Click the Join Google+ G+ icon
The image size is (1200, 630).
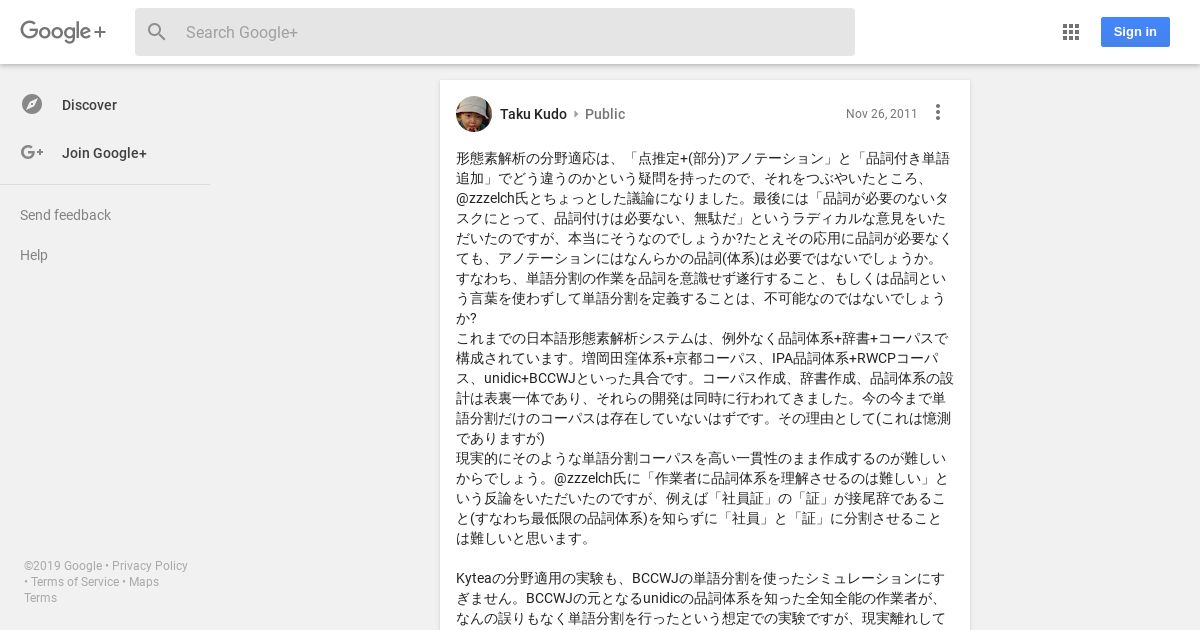pyautogui.click(x=32, y=153)
